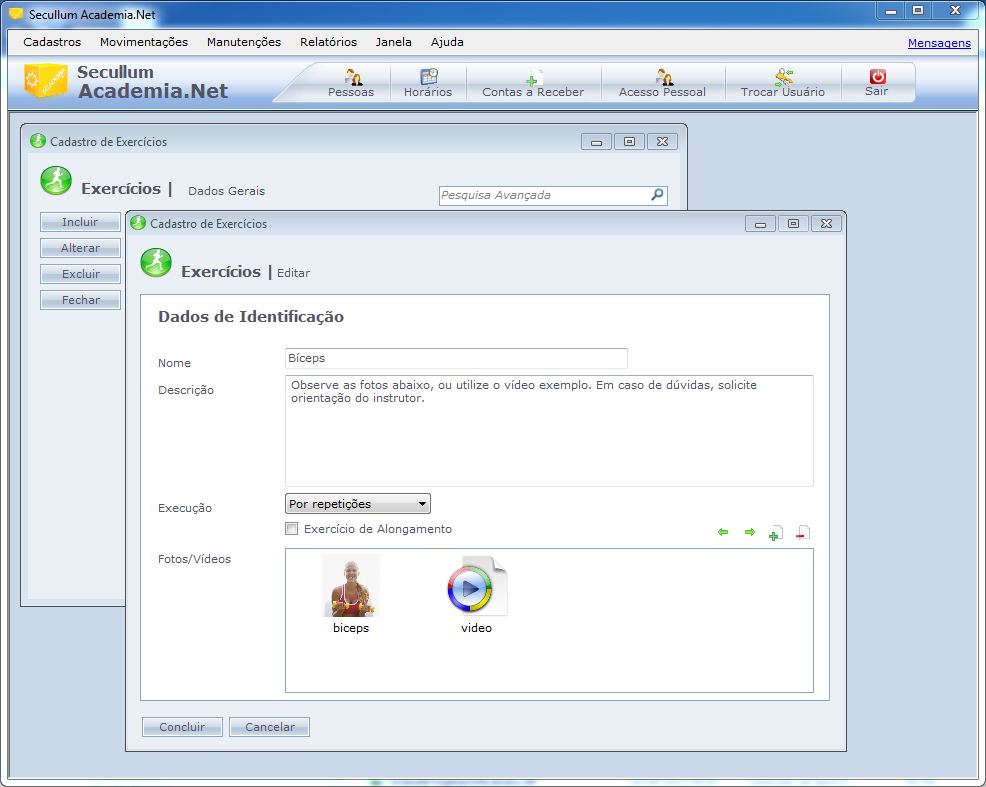This screenshot has width=986, height=787.
Task: Open the Relatórios menu
Action: click(328, 42)
